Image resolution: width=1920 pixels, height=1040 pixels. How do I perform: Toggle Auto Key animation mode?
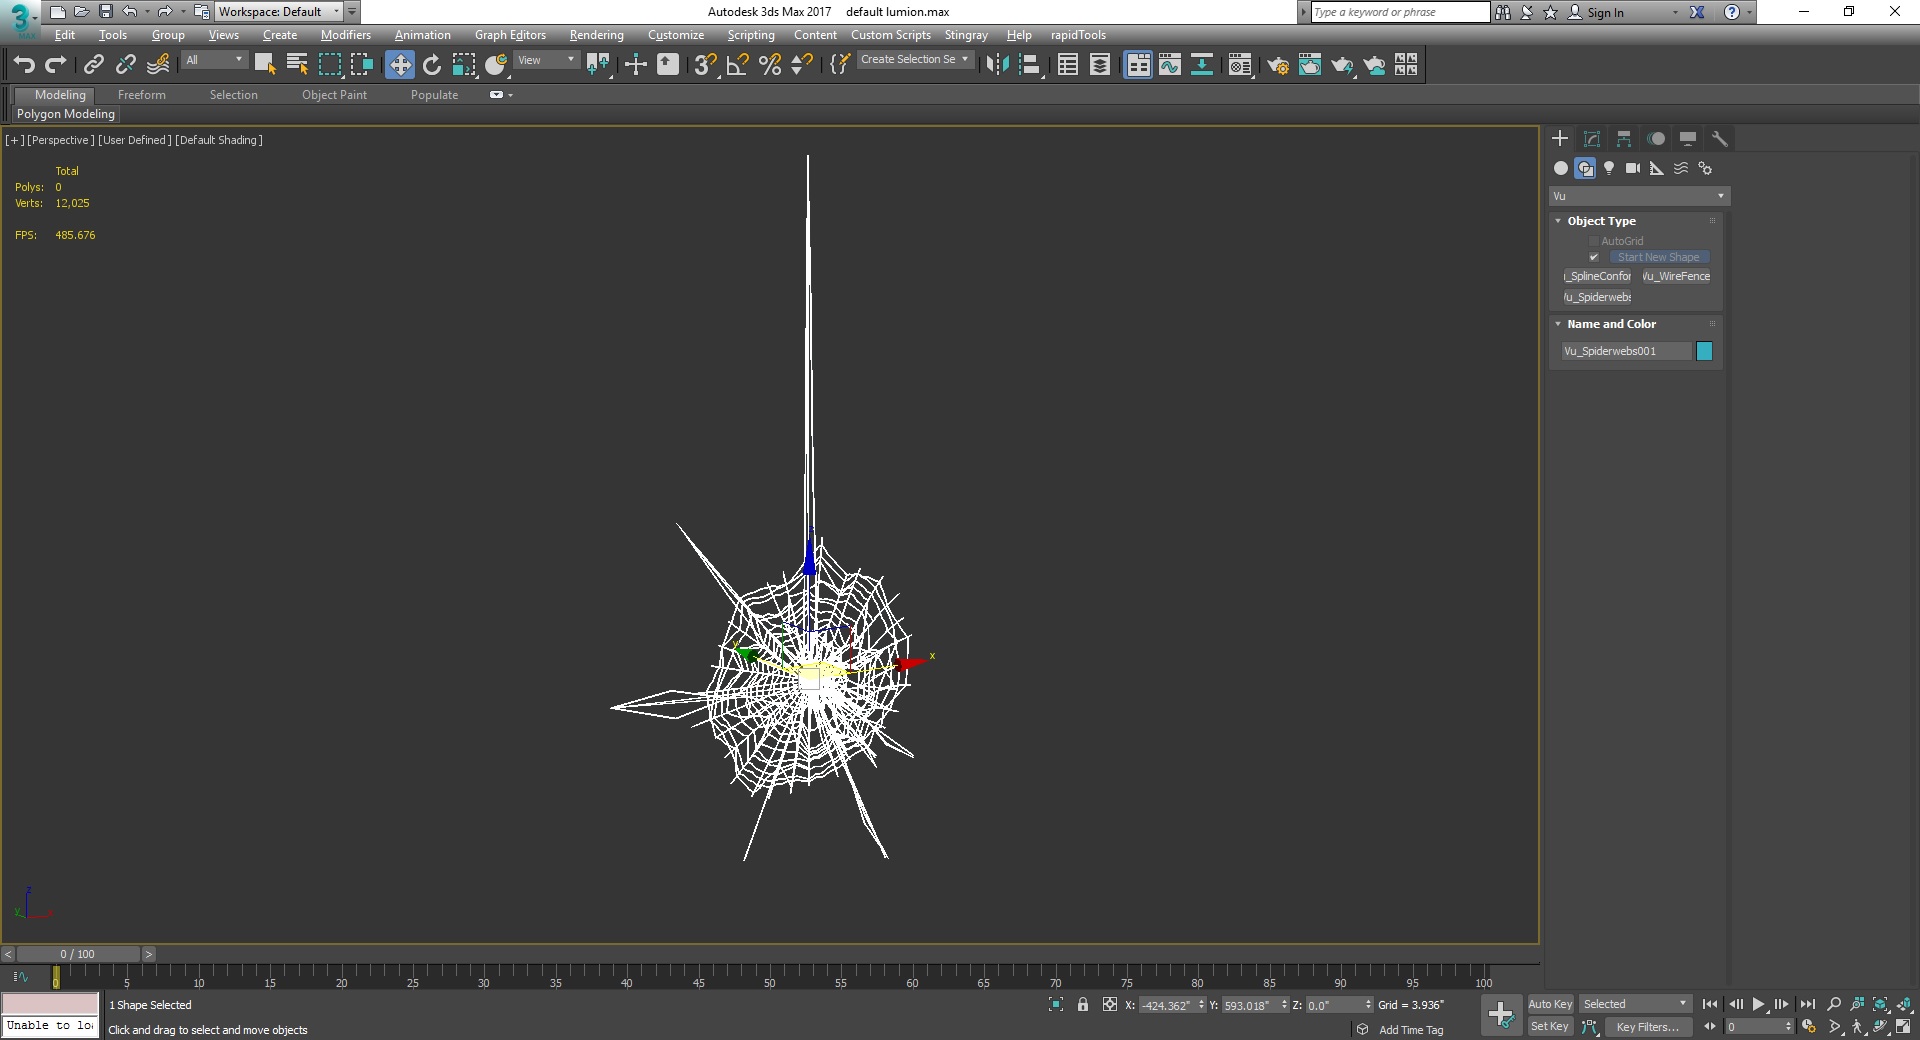coord(1550,1004)
